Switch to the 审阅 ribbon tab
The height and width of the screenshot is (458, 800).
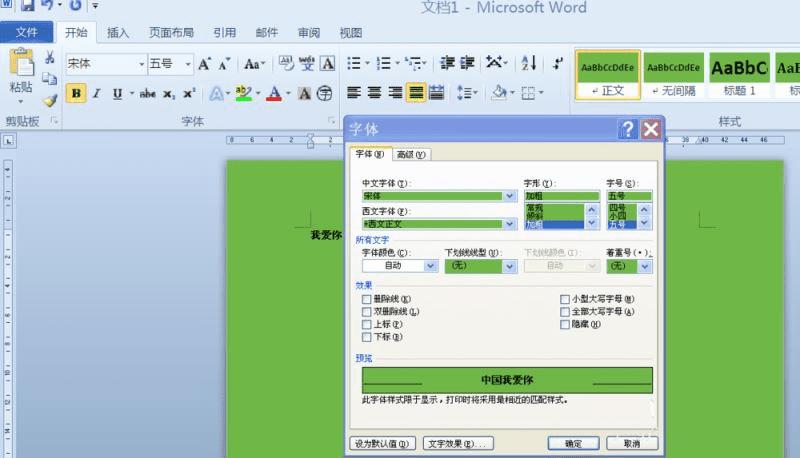point(309,33)
